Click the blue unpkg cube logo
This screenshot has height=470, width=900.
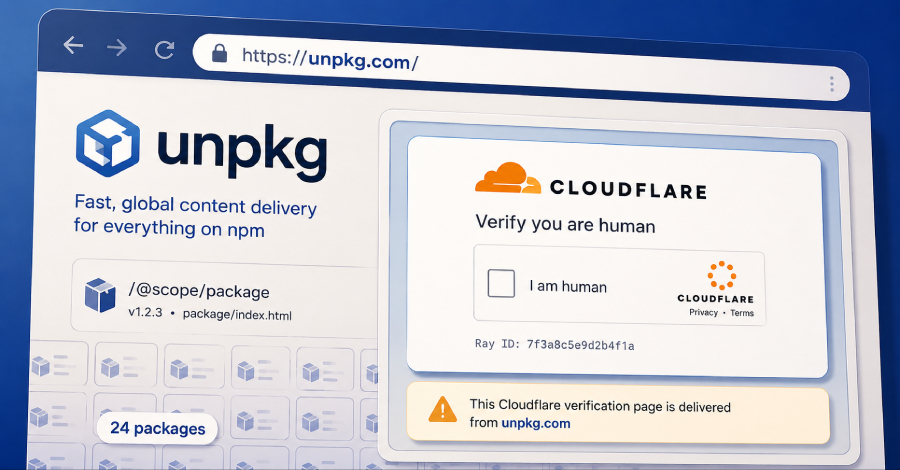108,143
